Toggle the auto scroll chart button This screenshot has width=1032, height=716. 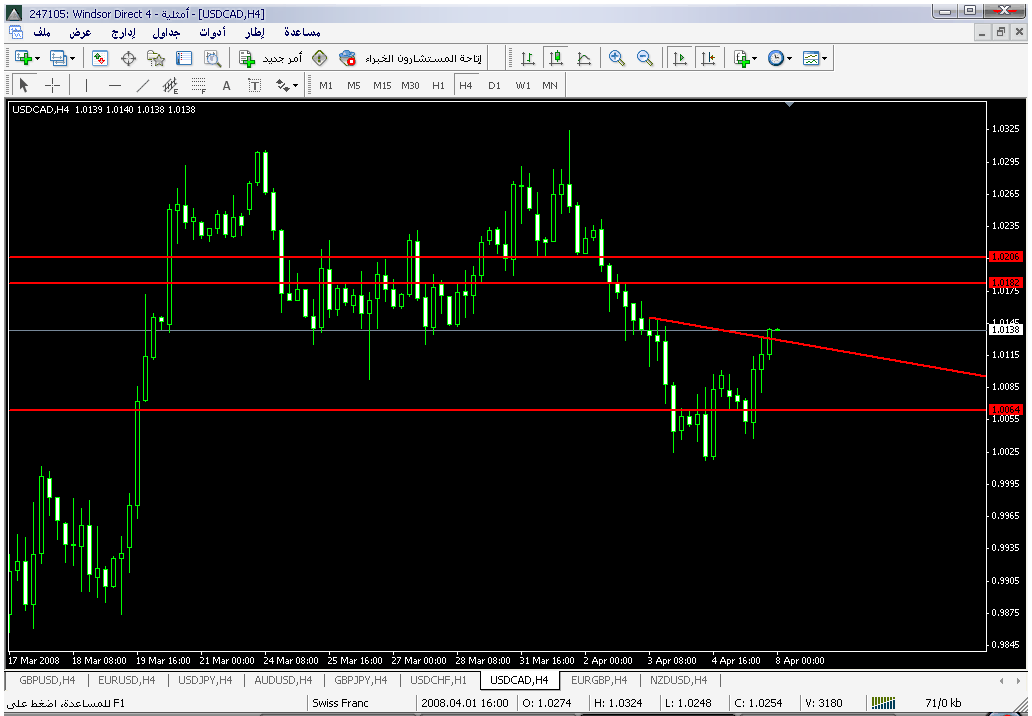click(680, 58)
